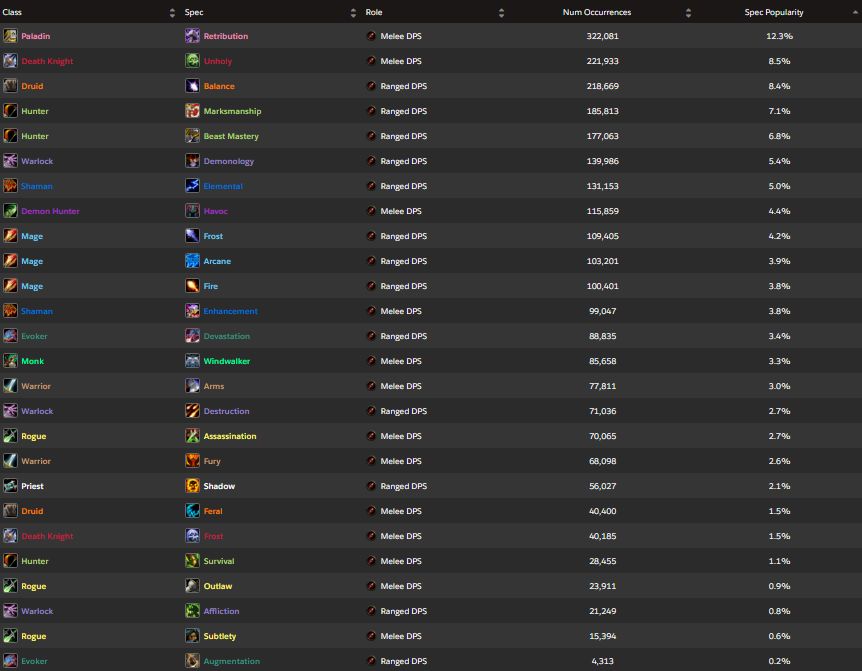Click Melee DPS role icon in Outlaw row
862x671 pixels.
click(371, 586)
